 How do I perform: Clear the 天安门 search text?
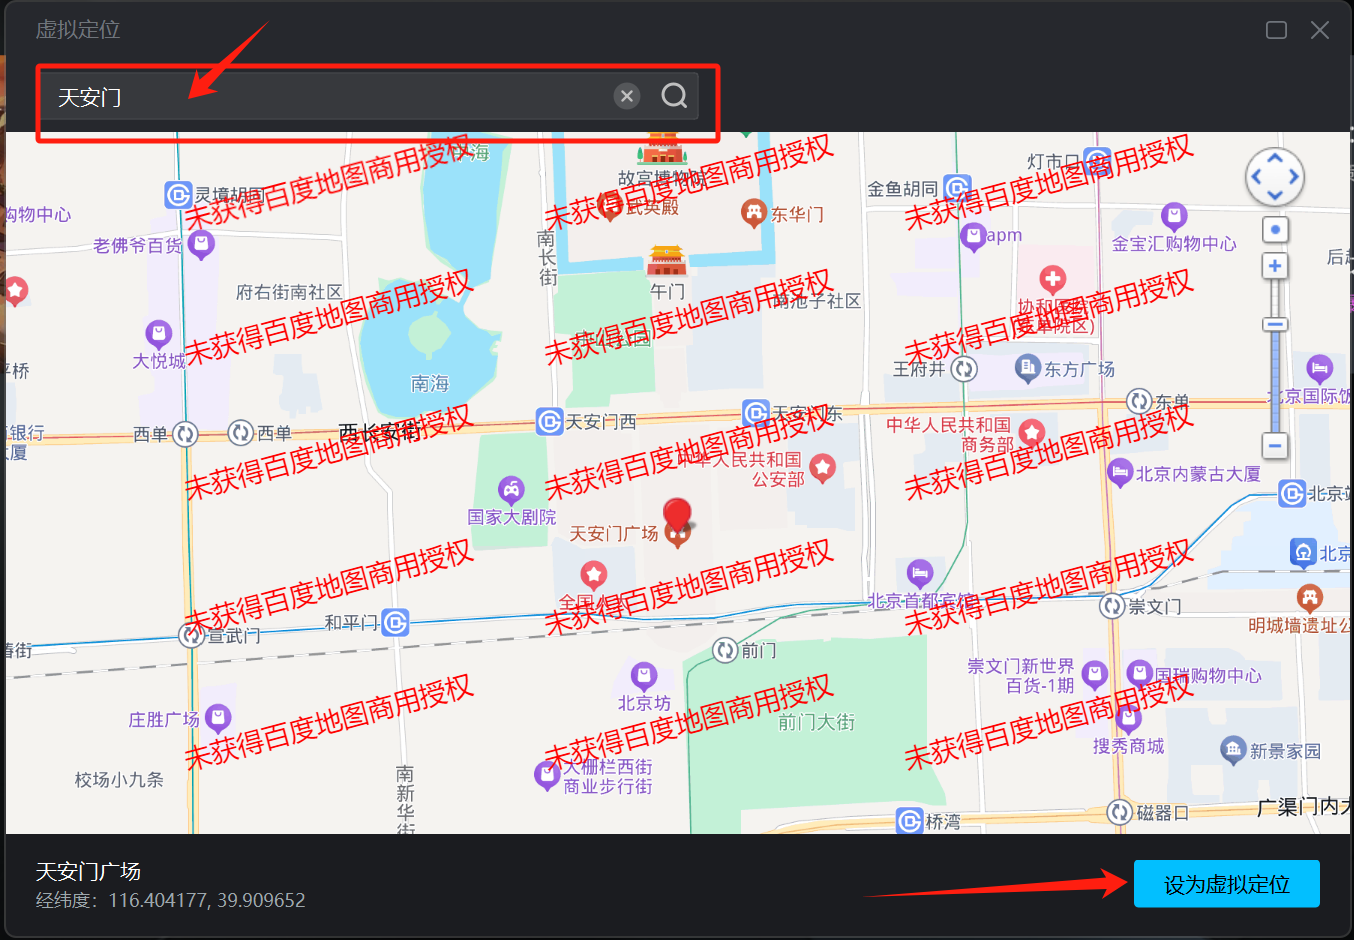tap(627, 96)
